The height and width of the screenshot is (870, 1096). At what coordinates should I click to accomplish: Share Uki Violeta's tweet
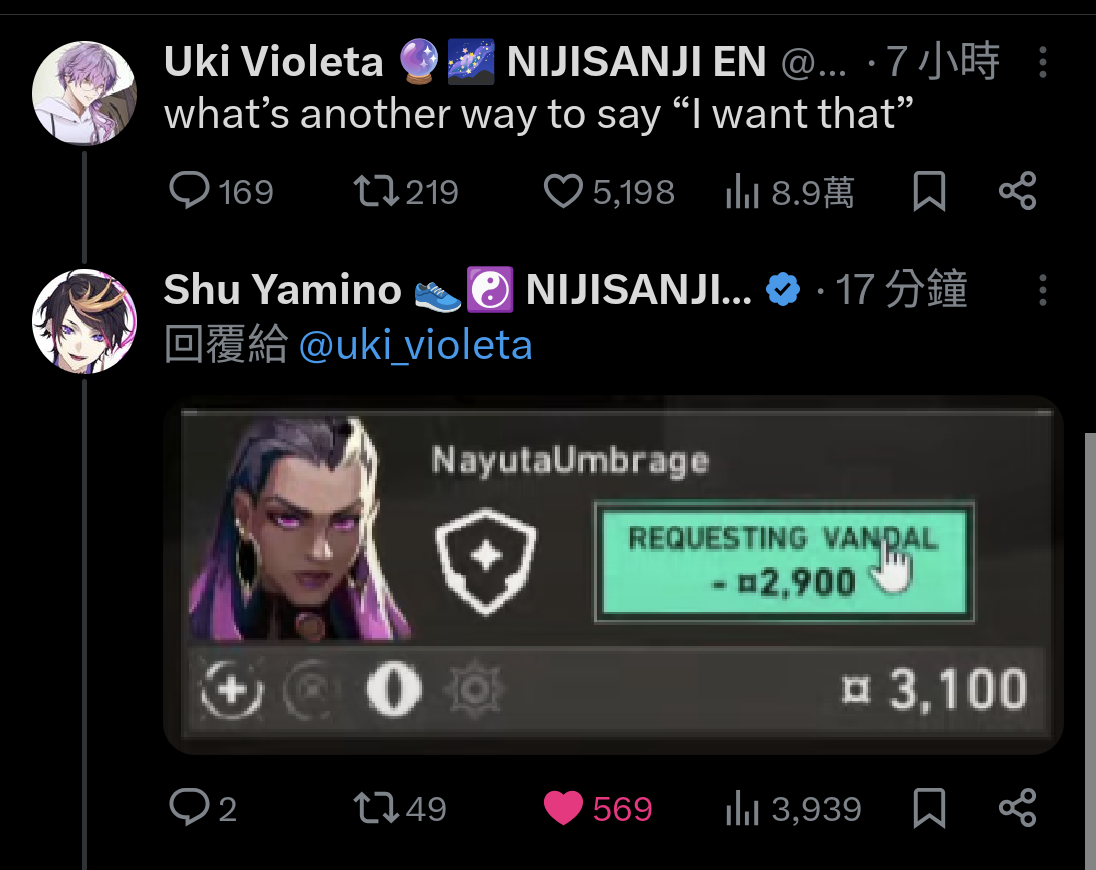(1017, 191)
